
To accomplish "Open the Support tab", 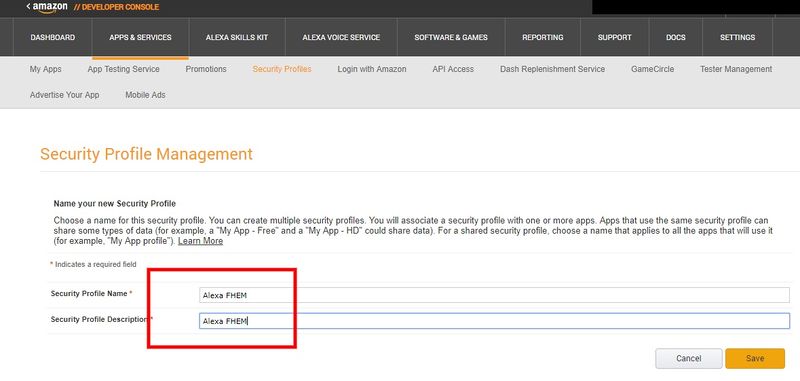I will pyautogui.click(x=615, y=37).
